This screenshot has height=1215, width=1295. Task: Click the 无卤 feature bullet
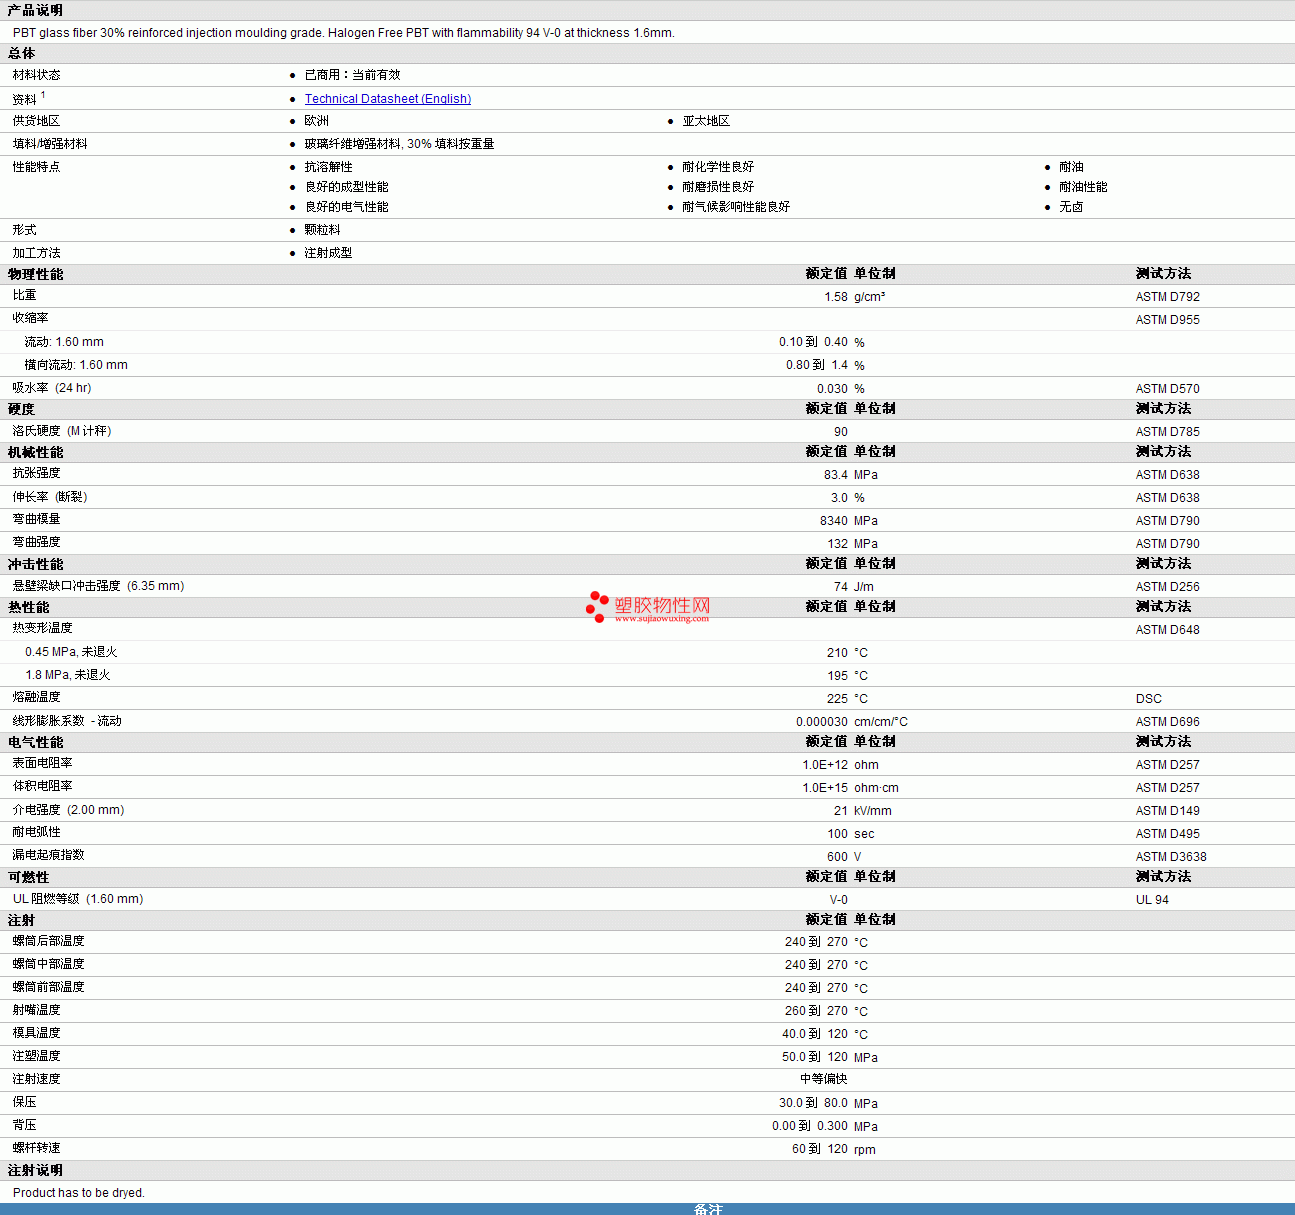1070,207
